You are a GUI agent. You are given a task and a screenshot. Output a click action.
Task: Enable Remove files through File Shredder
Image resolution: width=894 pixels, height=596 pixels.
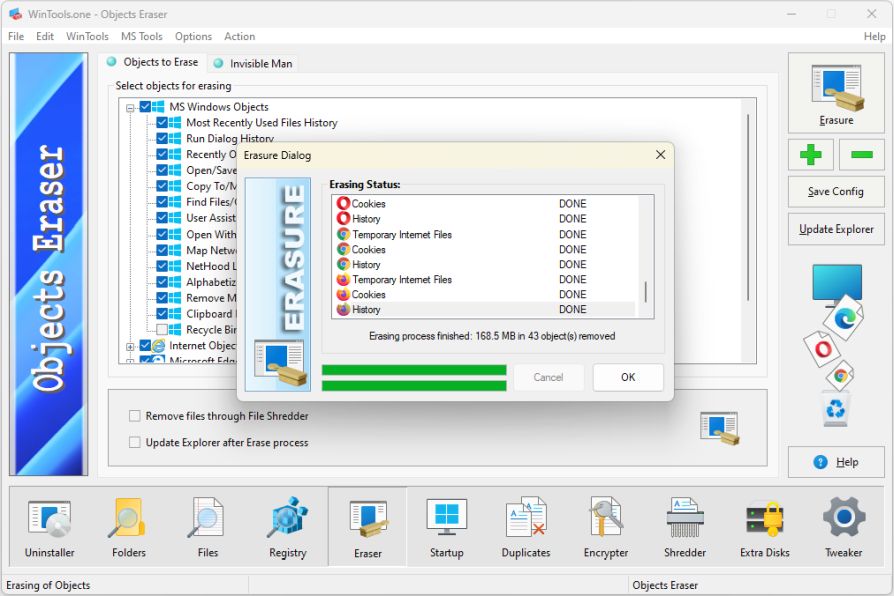(135, 416)
